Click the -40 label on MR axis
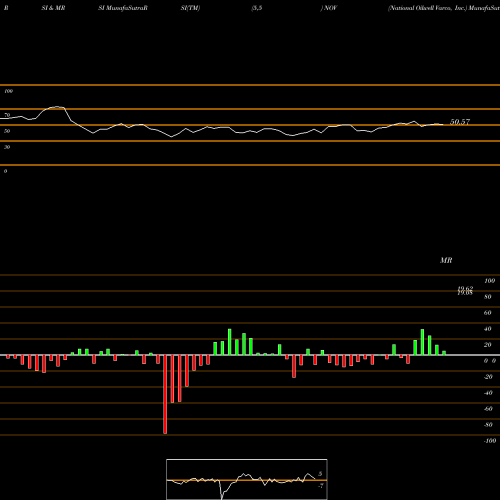Viewport: 500px width, 500px height. (488, 393)
